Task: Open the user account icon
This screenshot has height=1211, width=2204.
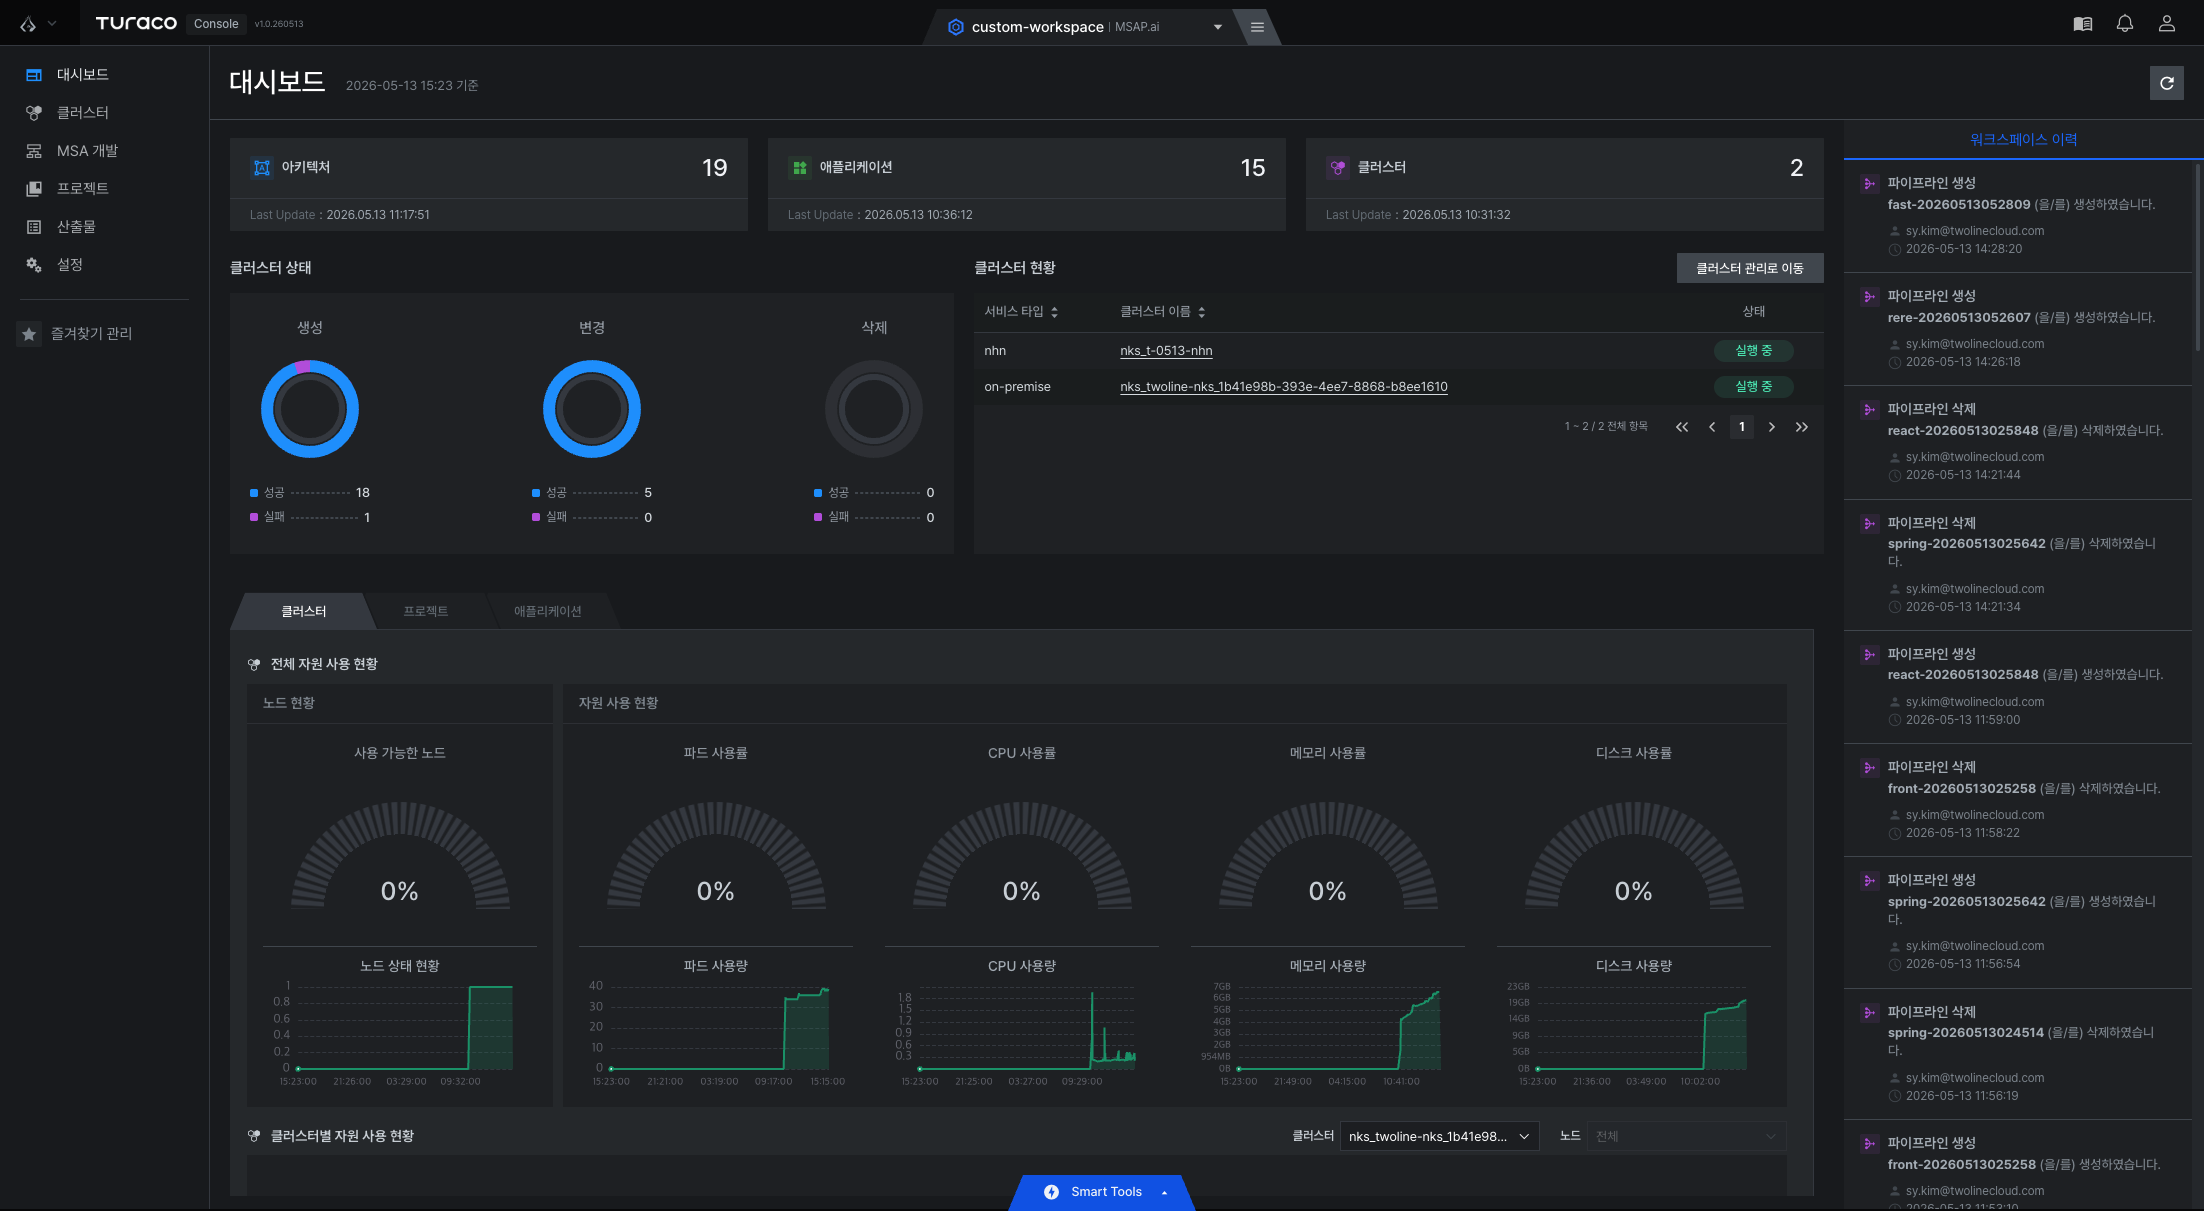Action: click(x=2167, y=24)
